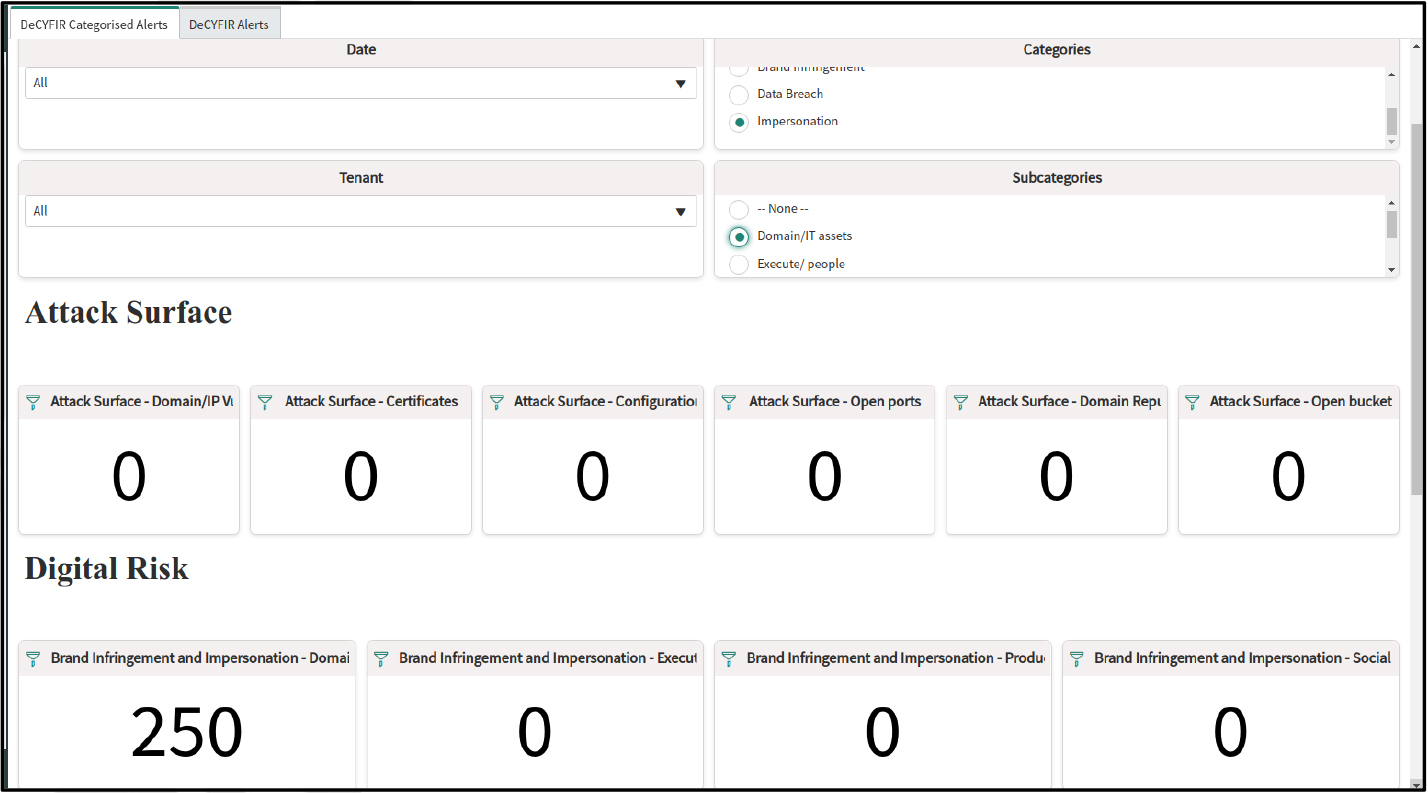Click filter icon on Attack Surface Open ports

729,402
